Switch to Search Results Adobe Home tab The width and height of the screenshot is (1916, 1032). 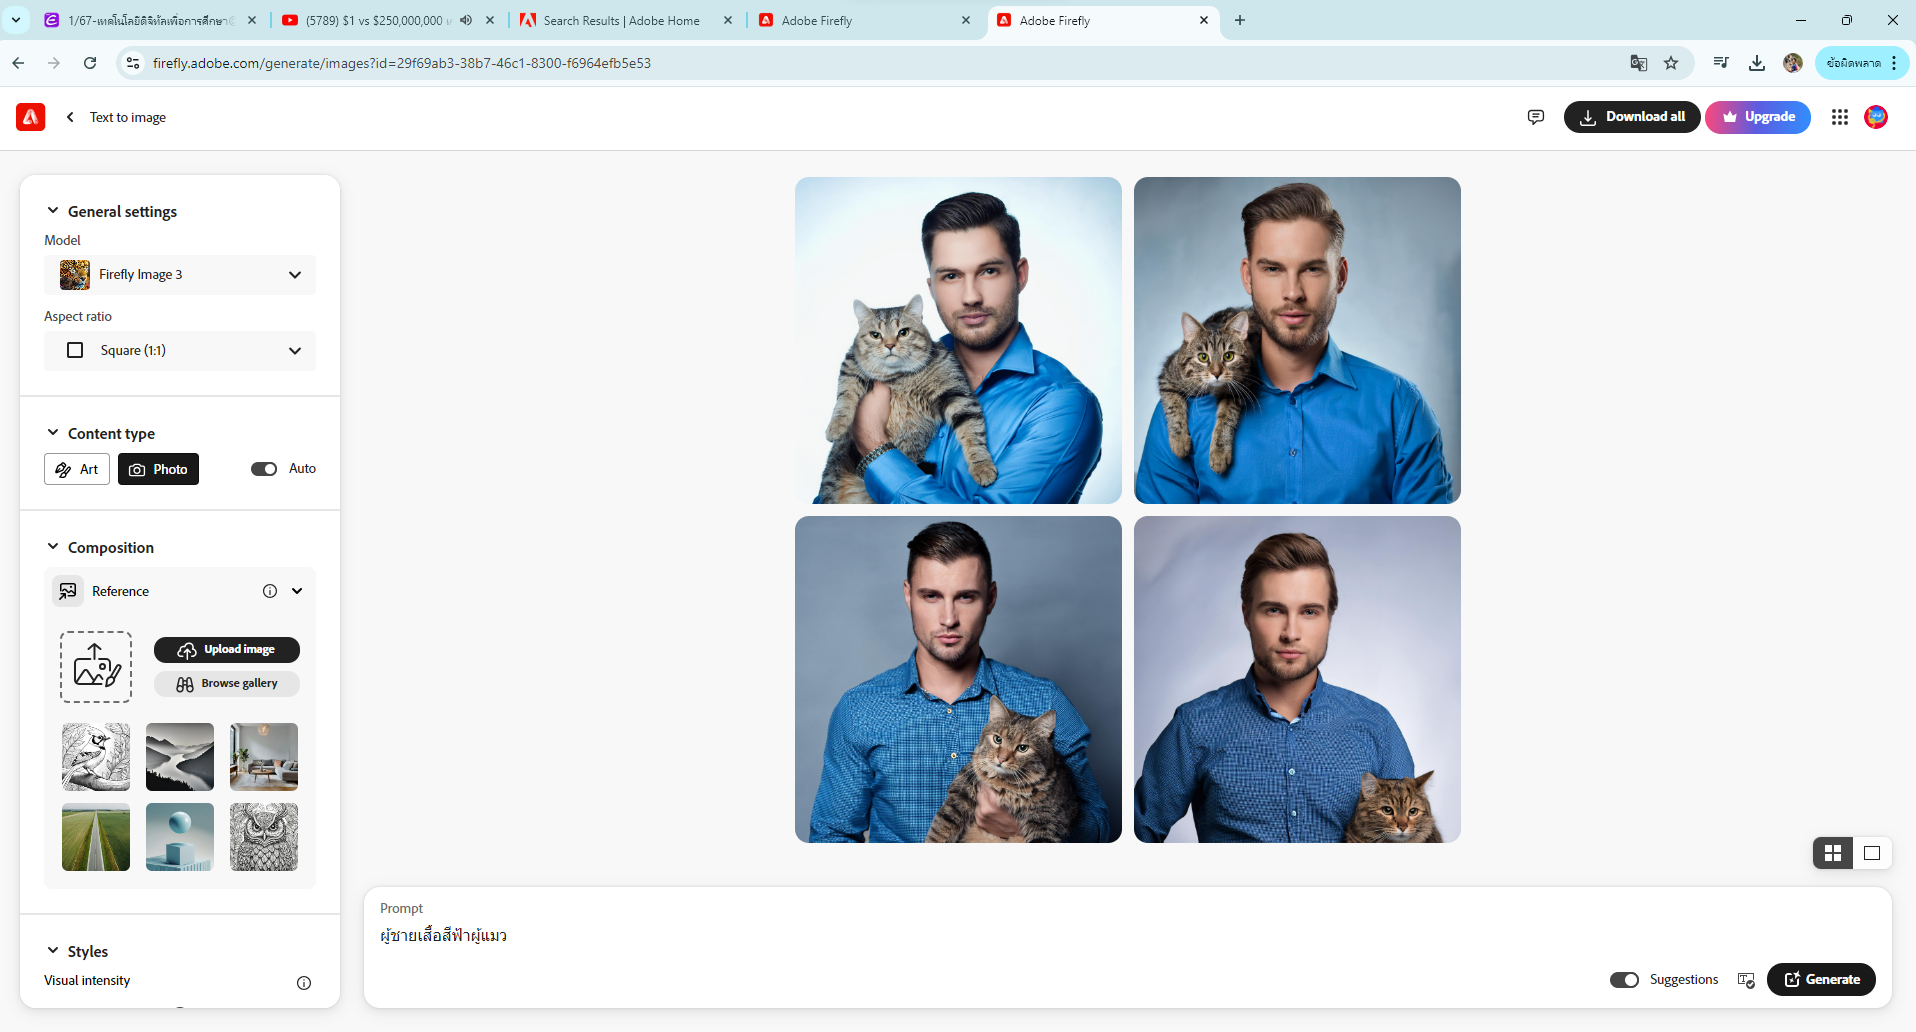coord(620,20)
